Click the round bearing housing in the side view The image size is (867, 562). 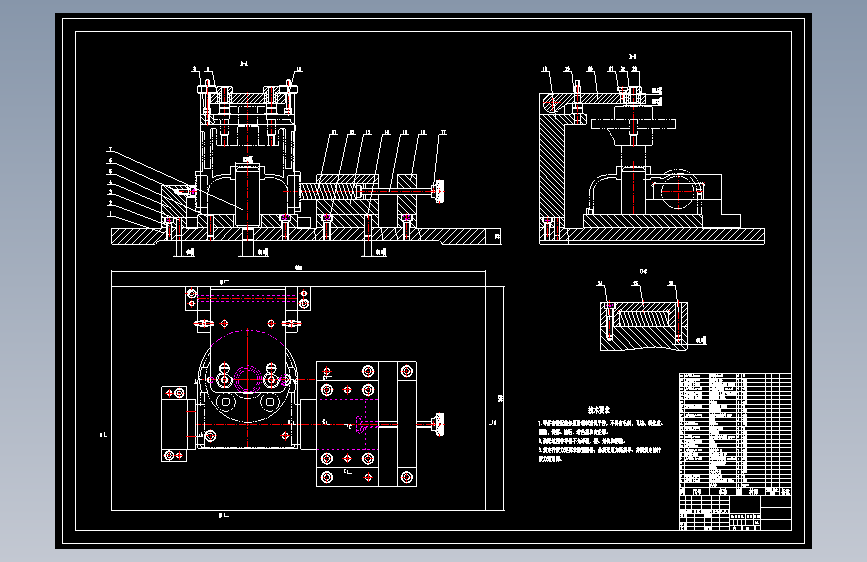point(678,191)
